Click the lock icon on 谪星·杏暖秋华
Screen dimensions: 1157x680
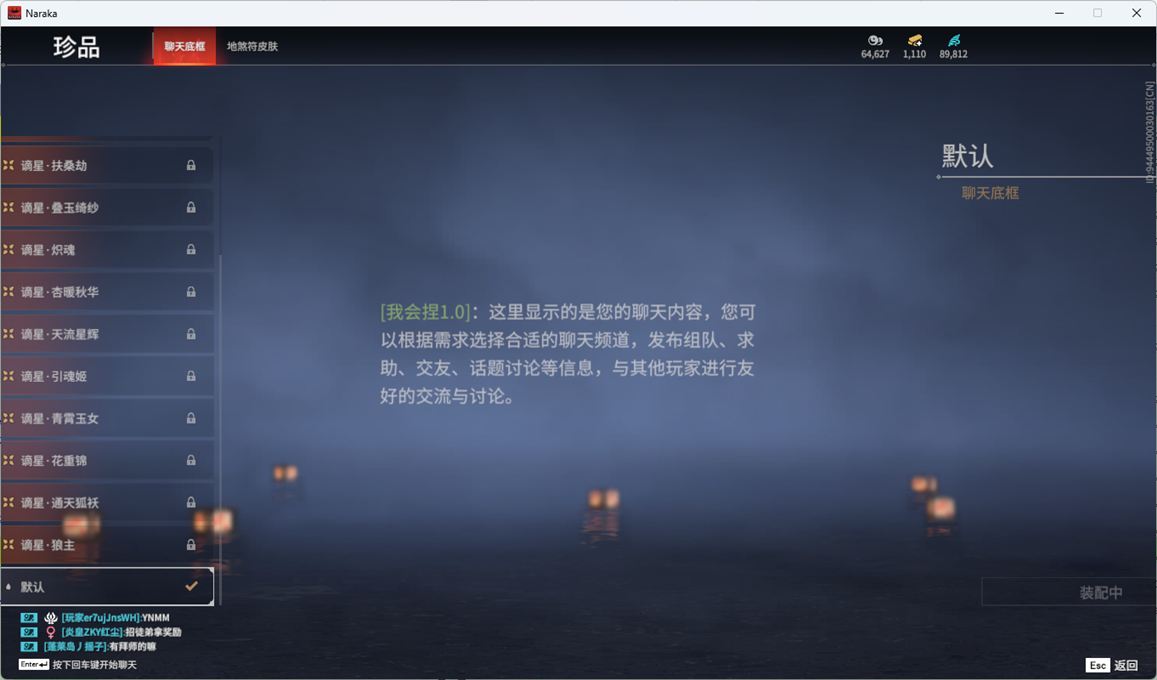pyautogui.click(x=191, y=291)
